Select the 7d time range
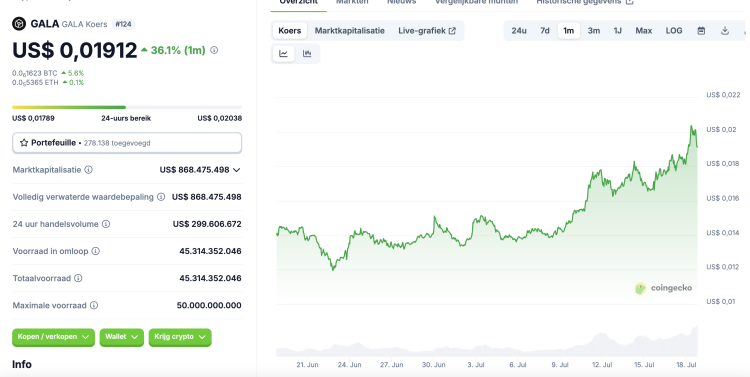The image size is (750, 377). tap(545, 31)
